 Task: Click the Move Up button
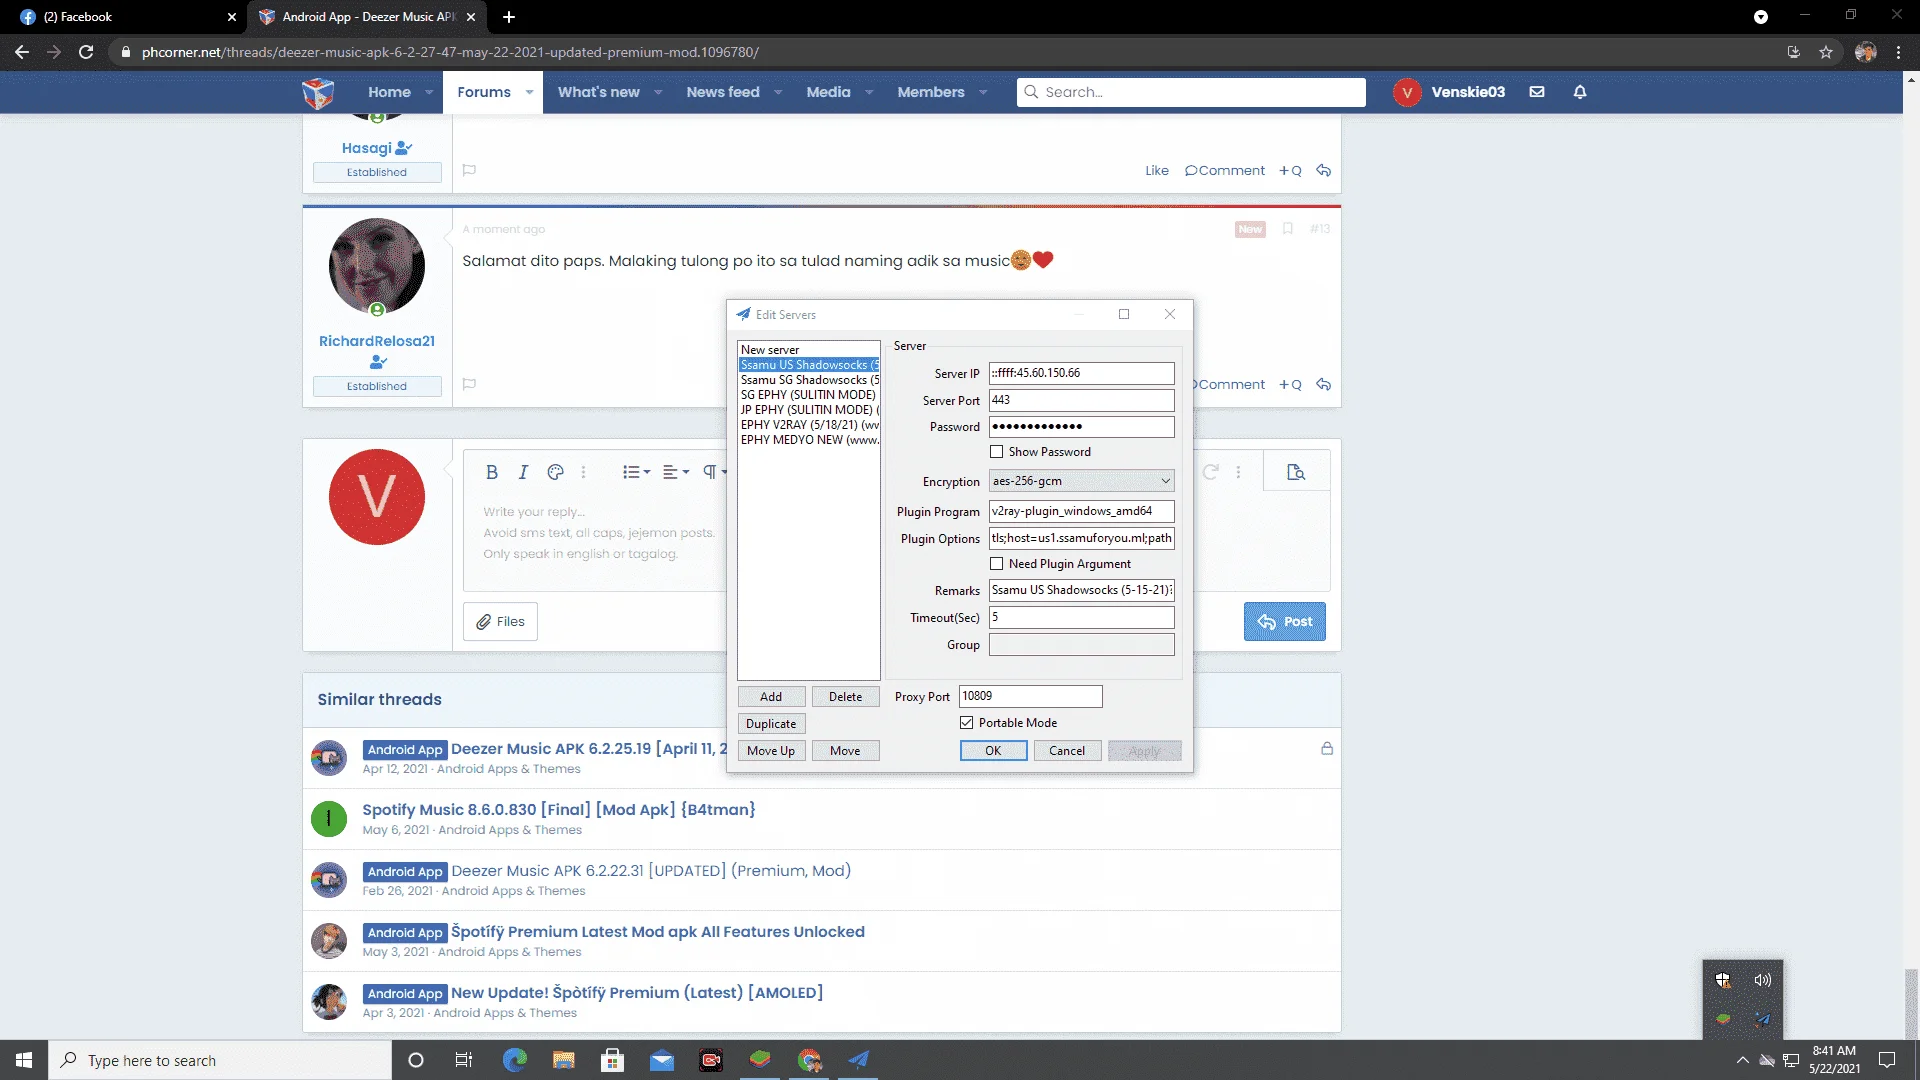coord(771,751)
